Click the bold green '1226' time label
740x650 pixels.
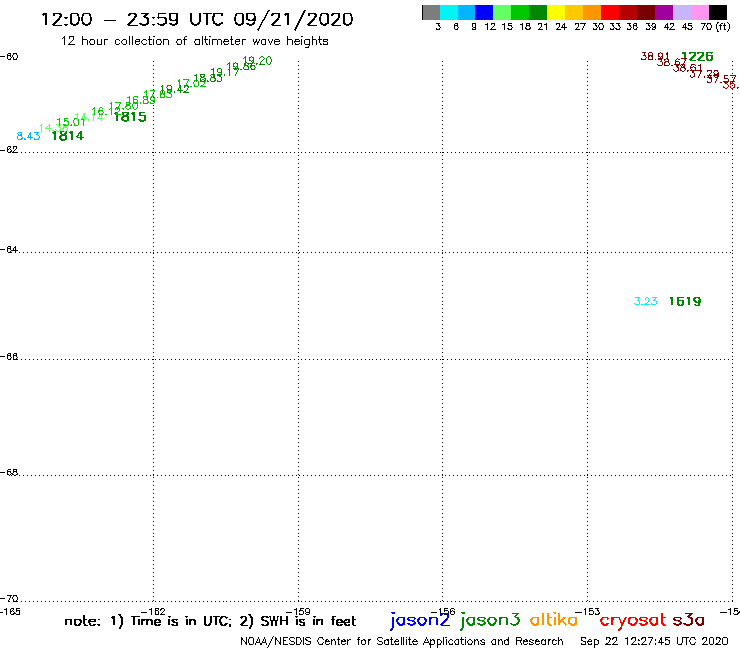pyautogui.click(x=697, y=57)
